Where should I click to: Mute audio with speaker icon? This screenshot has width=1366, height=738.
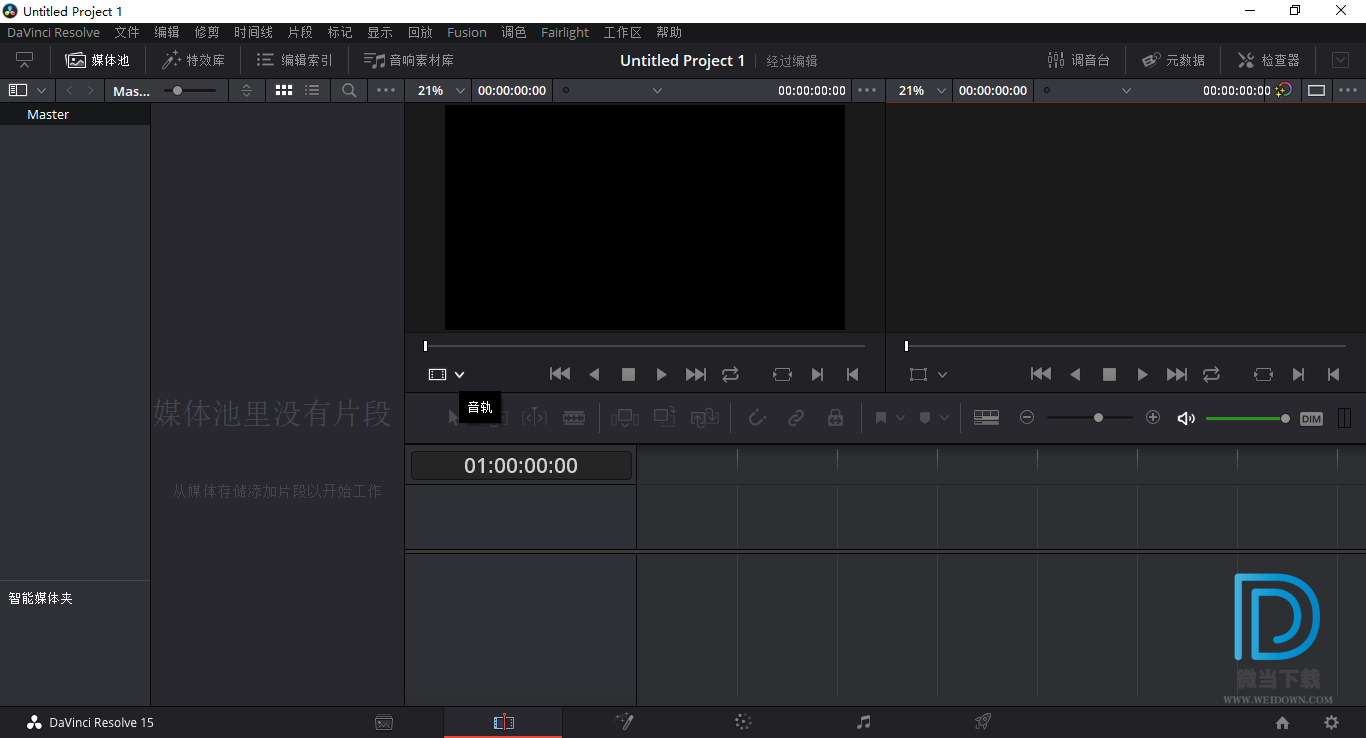click(x=1186, y=418)
